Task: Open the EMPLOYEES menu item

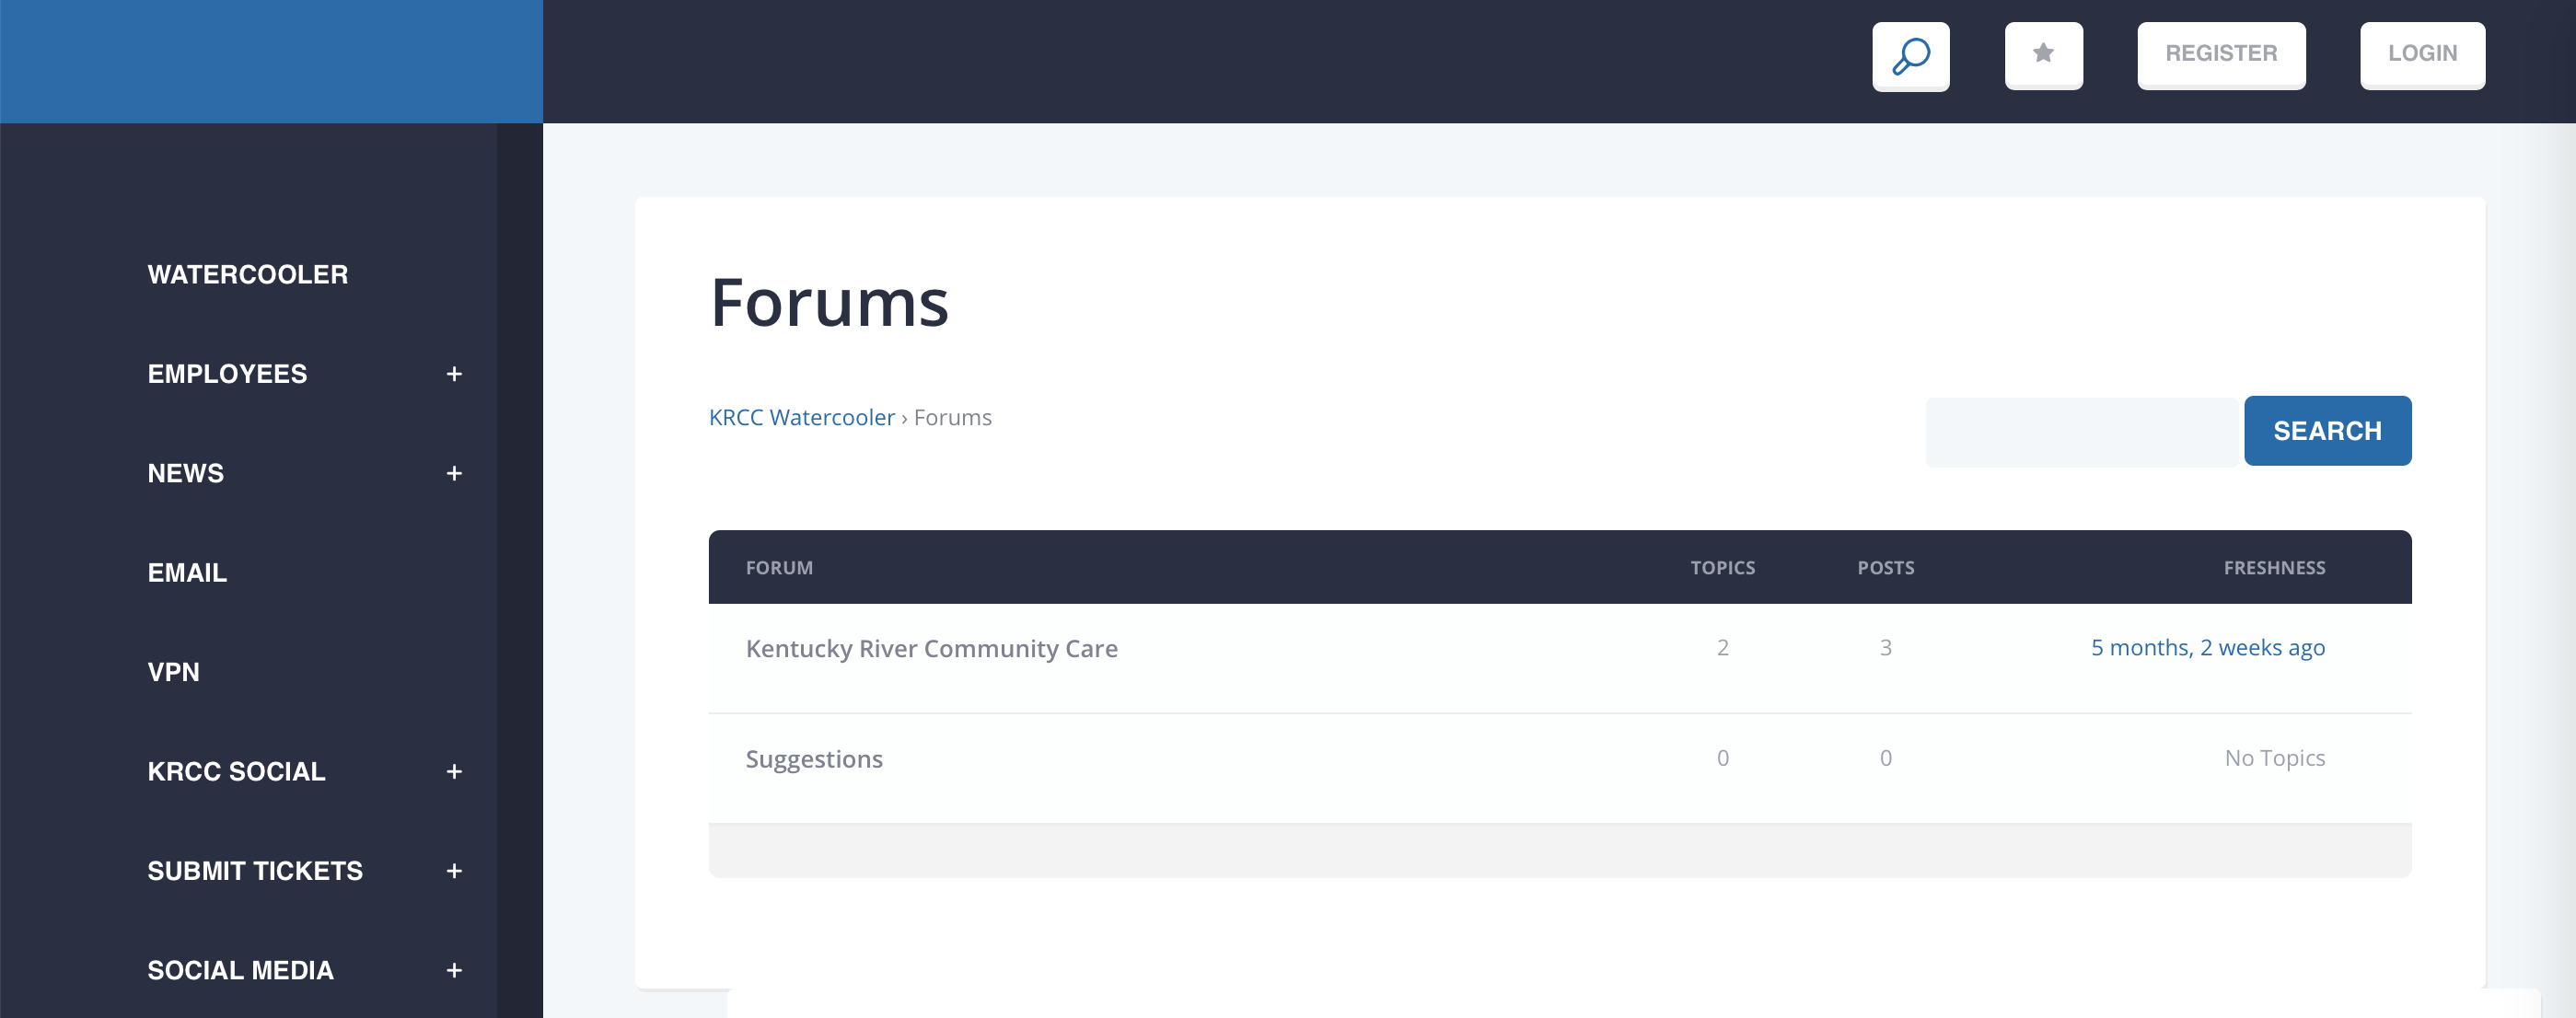Action: [227, 374]
